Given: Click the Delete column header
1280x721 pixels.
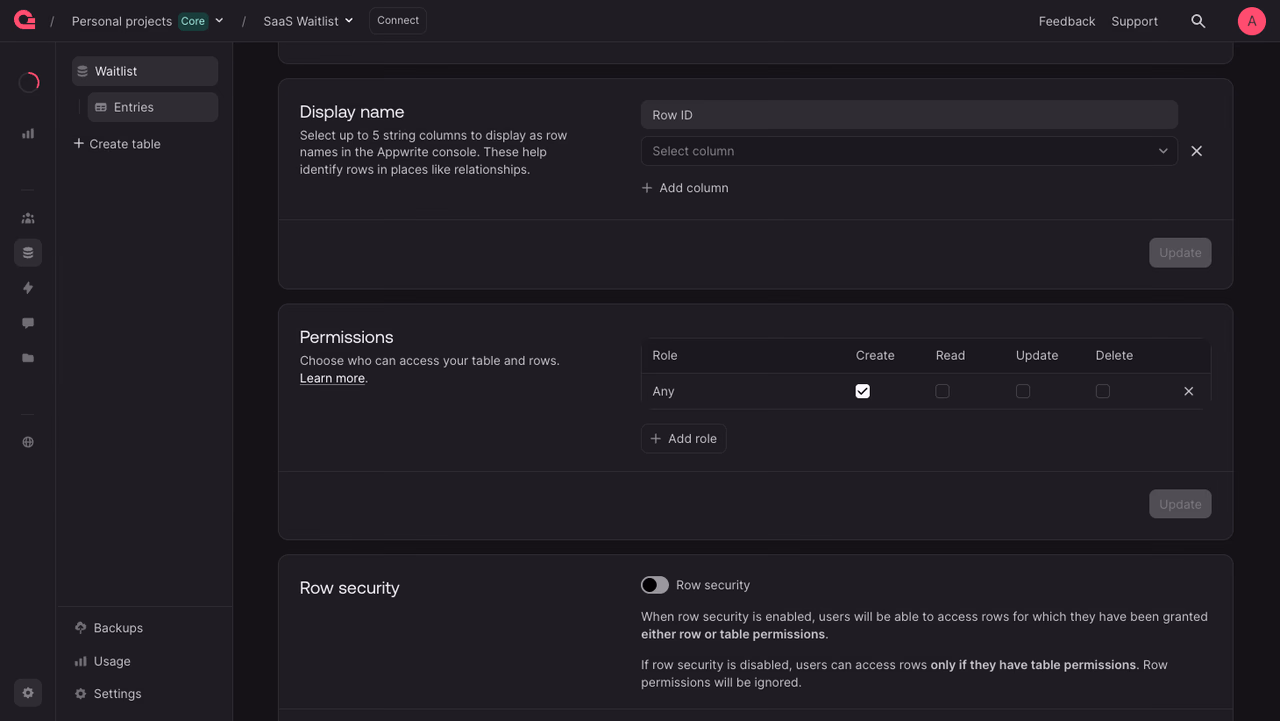Looking at the screenshot, I should coord(1114,356).
